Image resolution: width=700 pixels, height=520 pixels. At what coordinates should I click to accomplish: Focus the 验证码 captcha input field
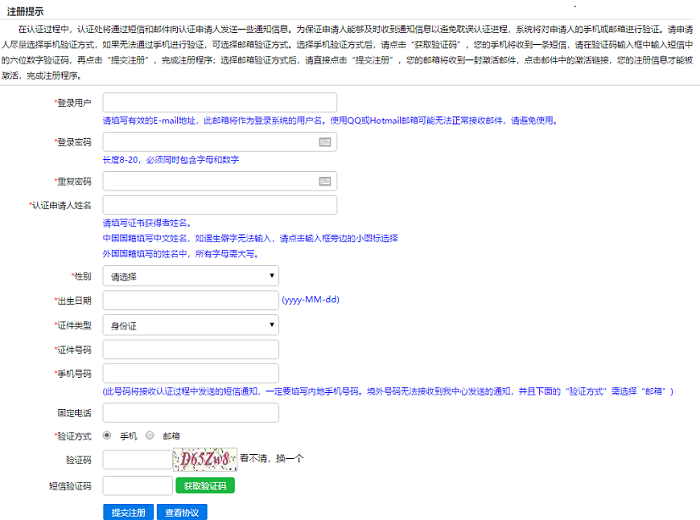138,460
